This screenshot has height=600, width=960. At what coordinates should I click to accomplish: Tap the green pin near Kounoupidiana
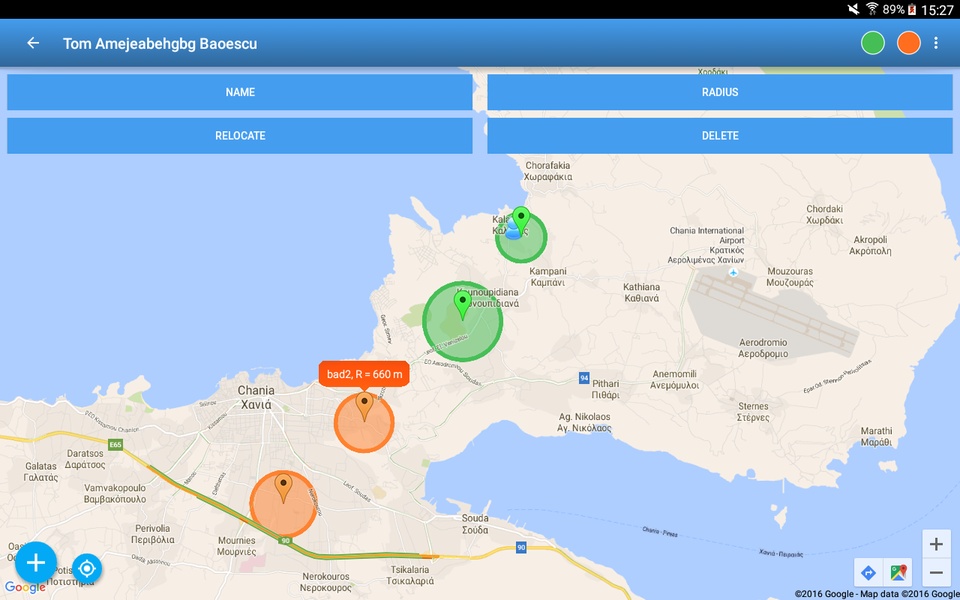point(462,304)
